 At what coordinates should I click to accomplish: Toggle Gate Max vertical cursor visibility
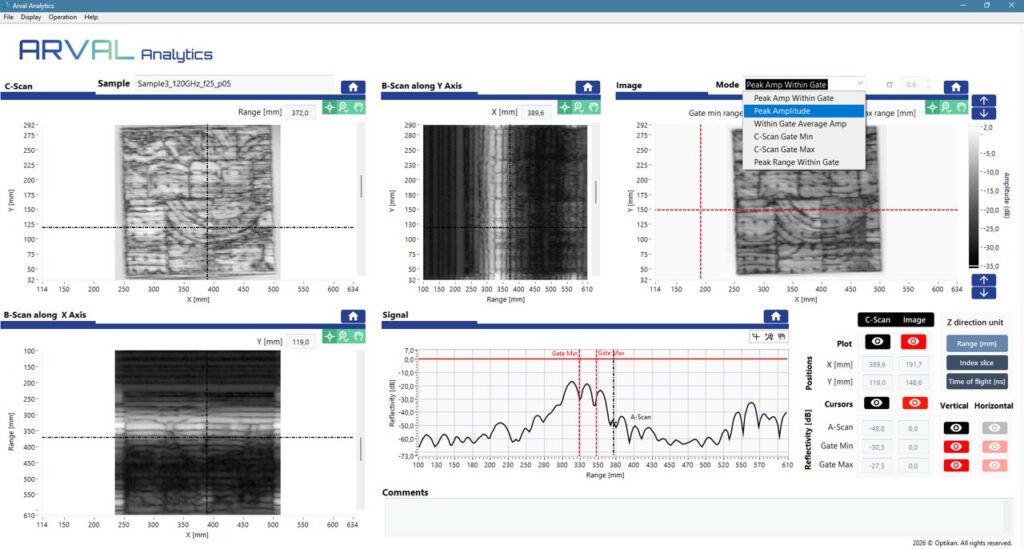[955, 465]
